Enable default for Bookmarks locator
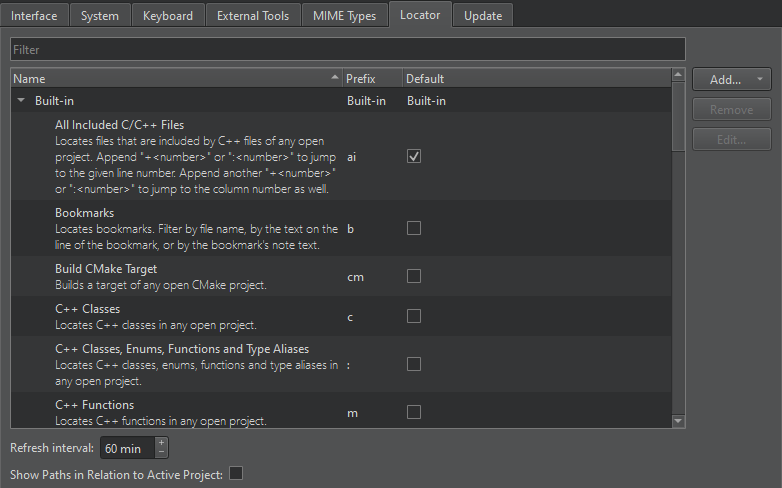 [x=414, y=229]
